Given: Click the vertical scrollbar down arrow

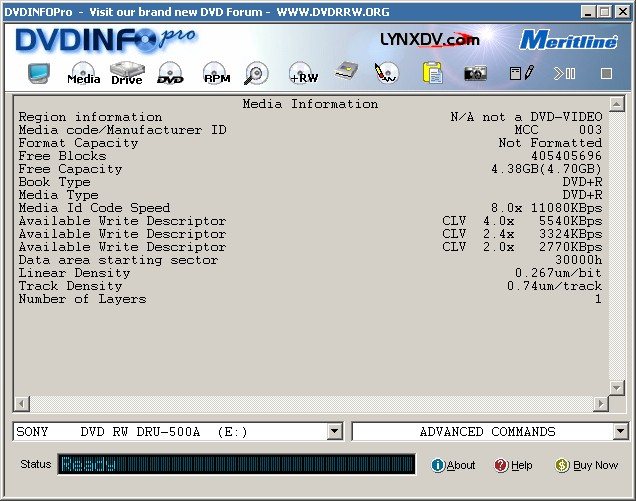Looking at the screenshot, I should pyautogui.click(x=617, y=387).
